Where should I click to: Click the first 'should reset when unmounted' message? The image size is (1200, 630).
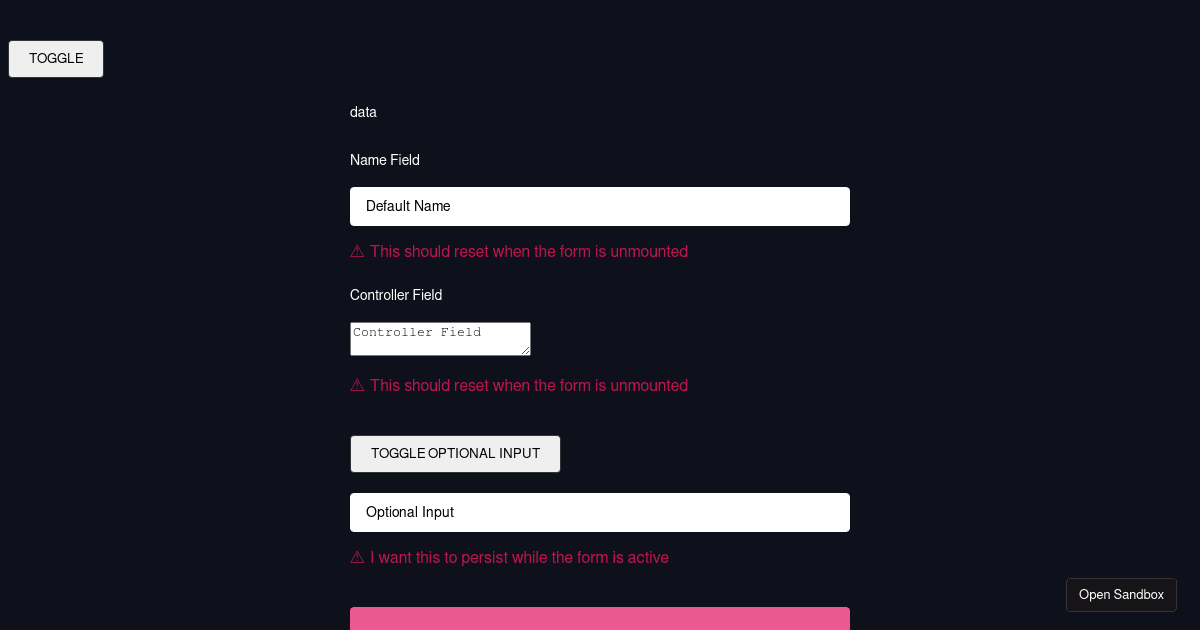(529, 251)
